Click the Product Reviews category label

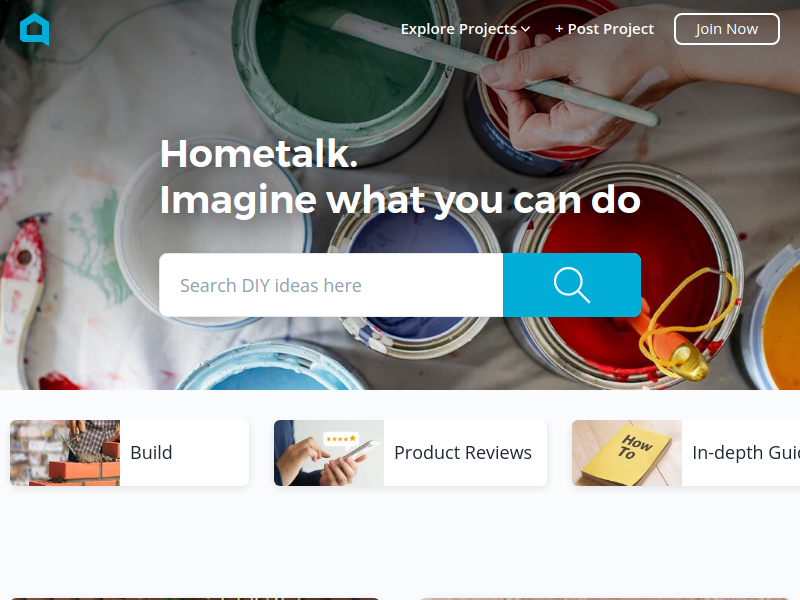[x=463, y=453]
